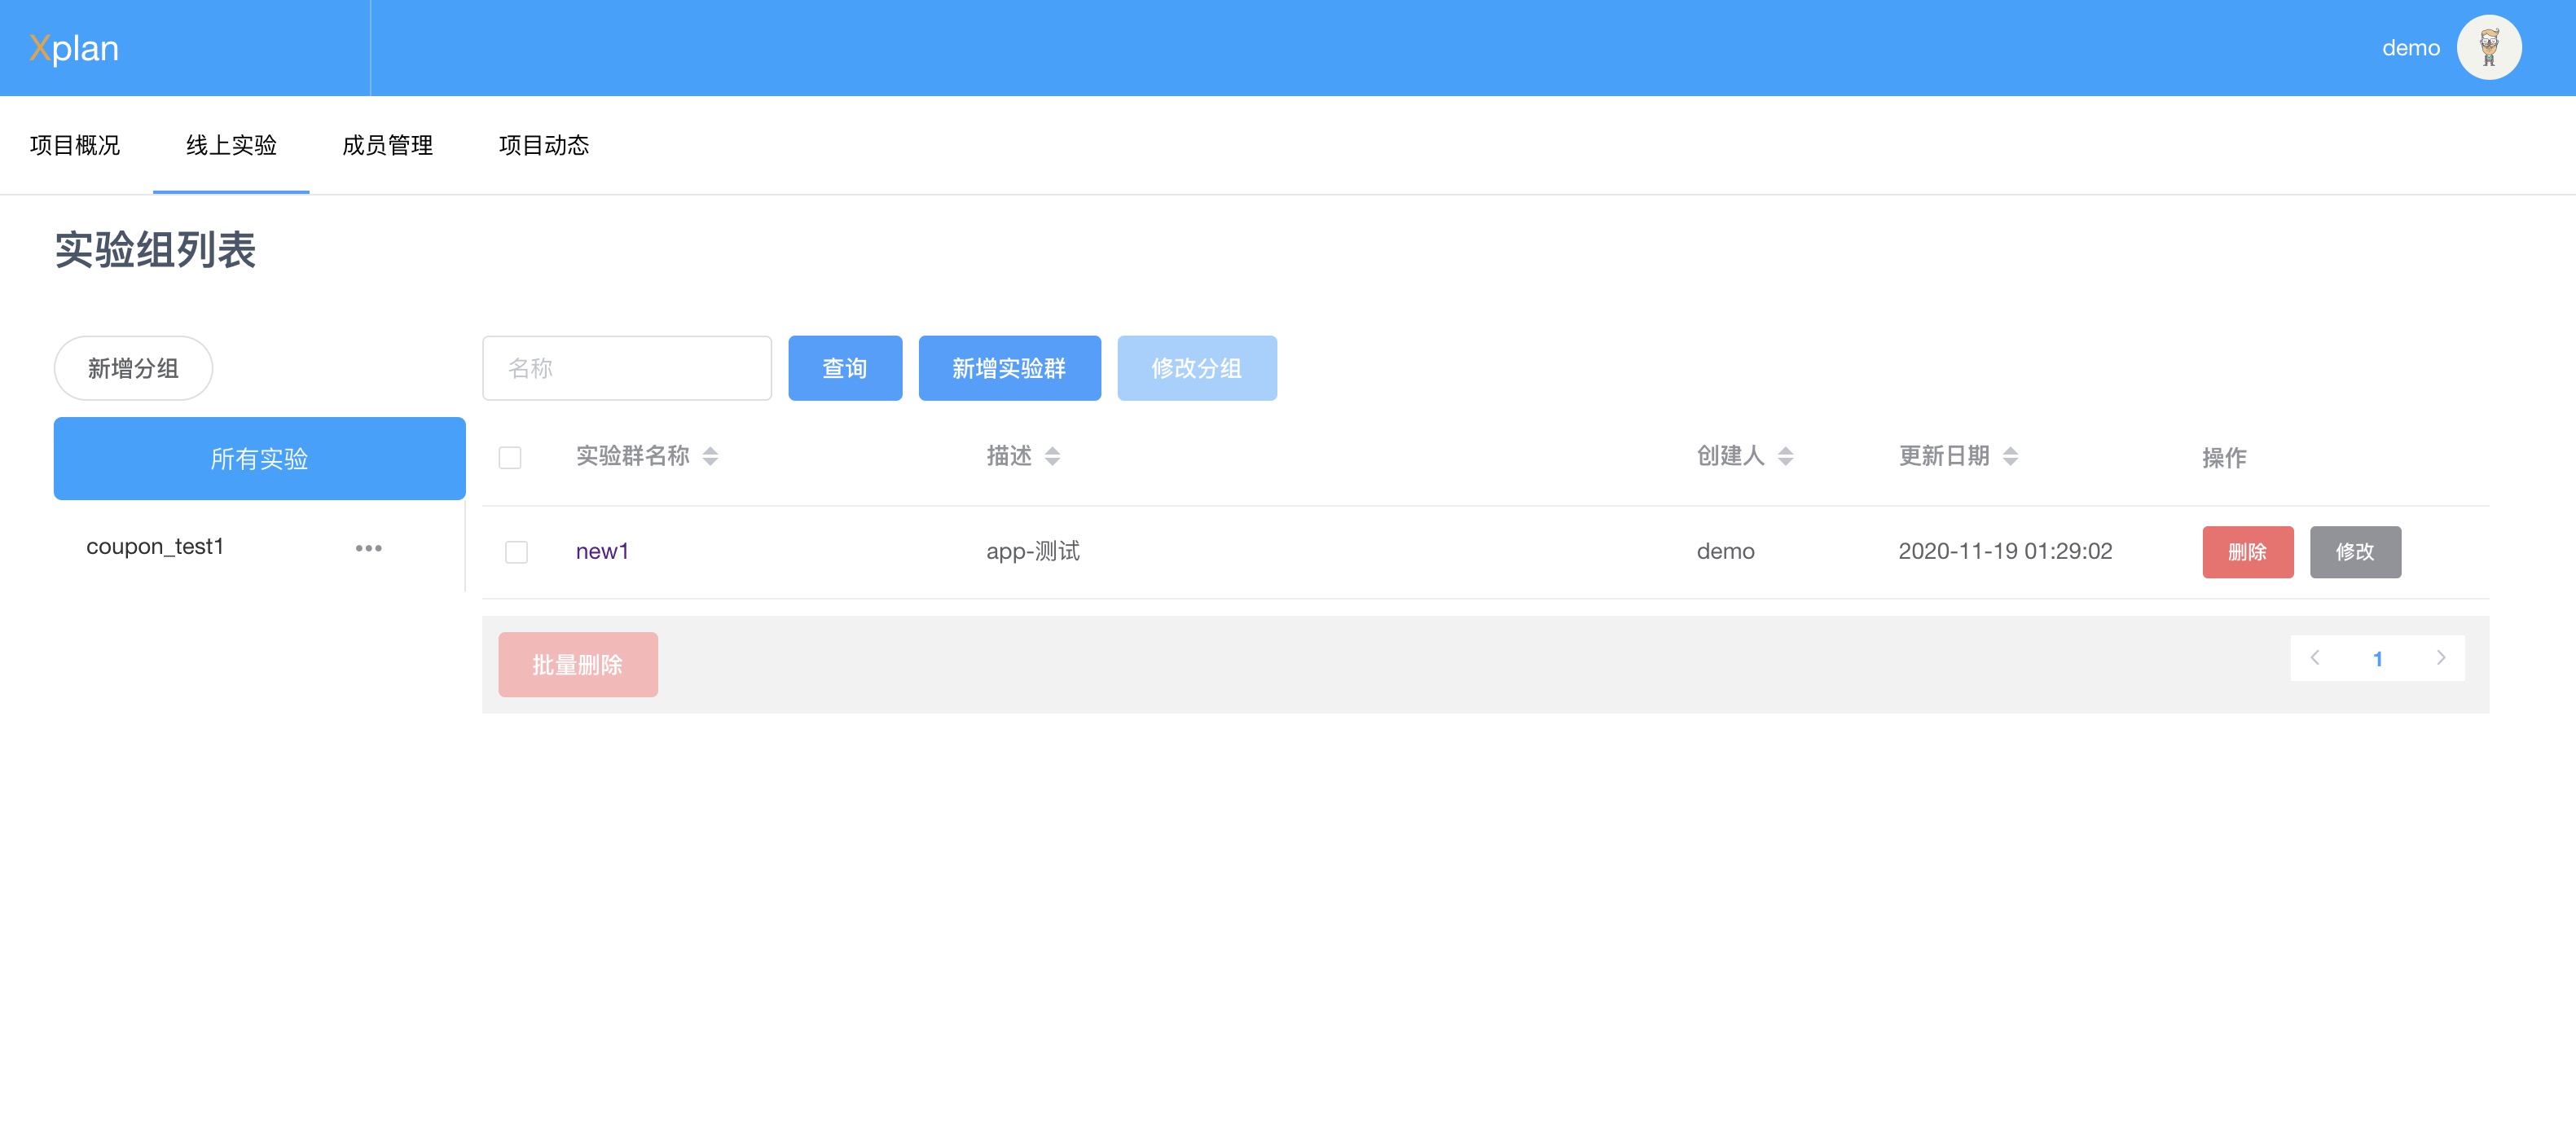Open the coupon_test1 three-dots menu
Screen dimensions: 2576x1129
(368, 548)
